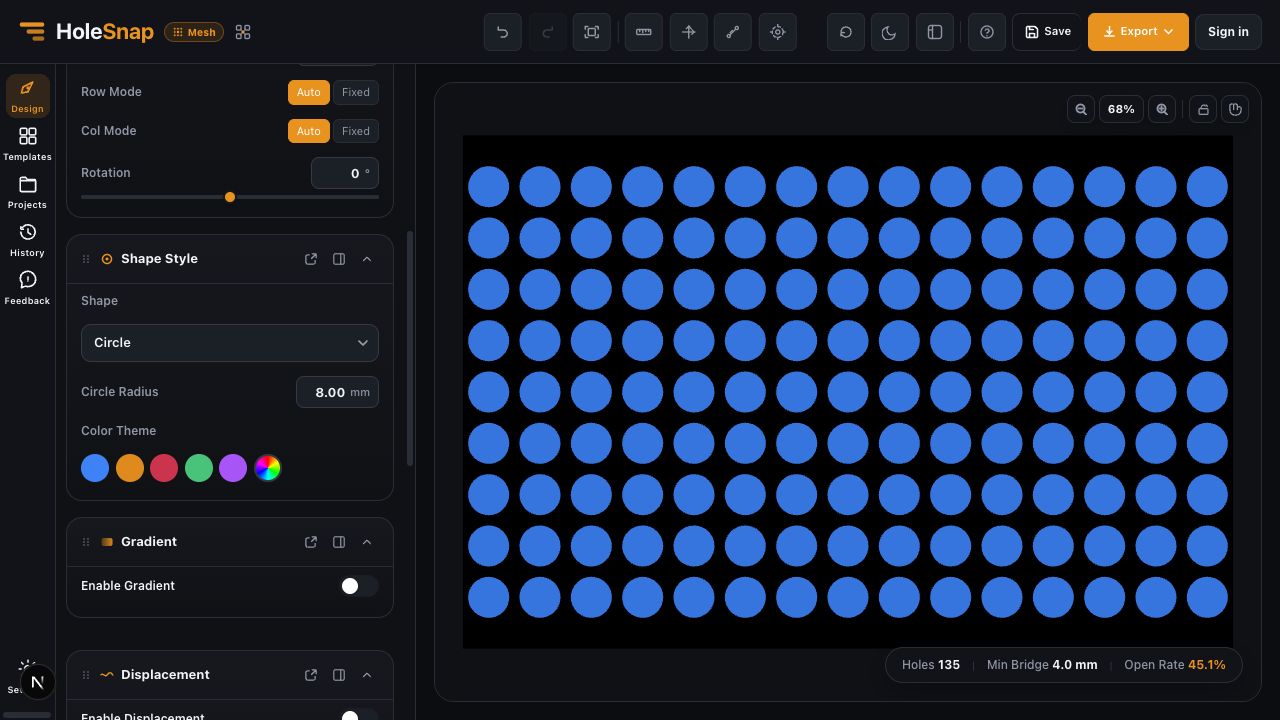Toggle dark mode with moon icon
The image size is (1280, 720).
[889, 32]
